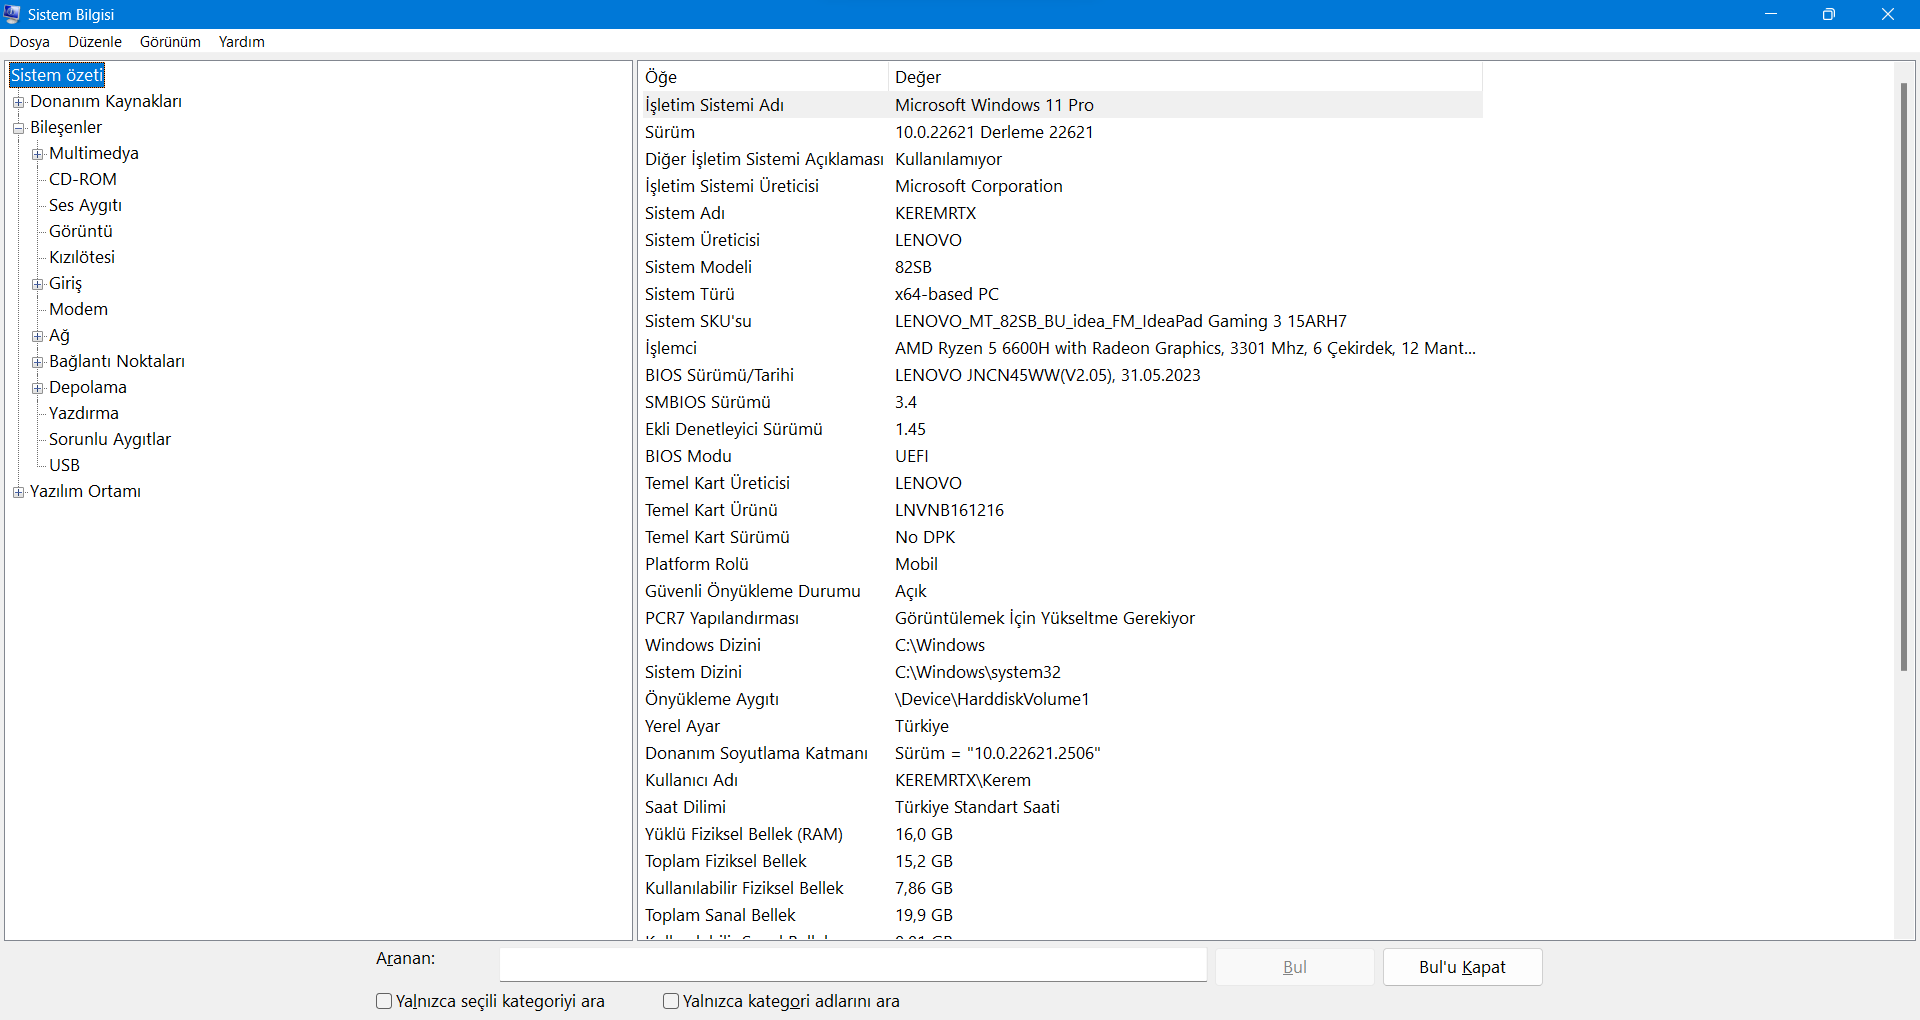This screenshot has width=1920, height=1020.
Task: Select USB in the tree
Action: coord(65,465)
